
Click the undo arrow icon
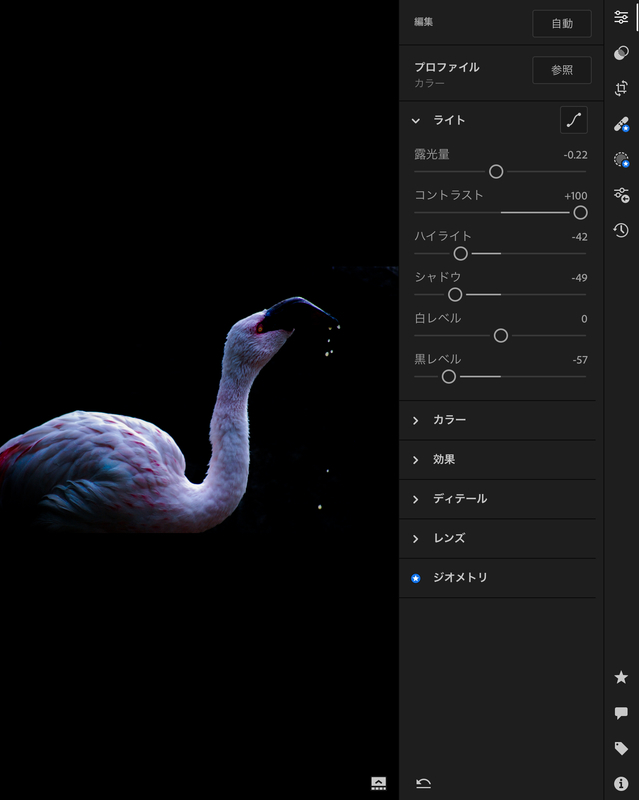tap(423, 783)
